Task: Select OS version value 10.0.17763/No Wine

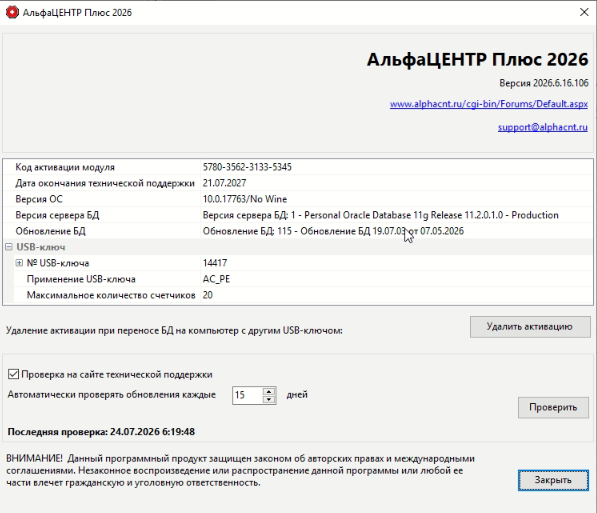Action: point(245,199)
